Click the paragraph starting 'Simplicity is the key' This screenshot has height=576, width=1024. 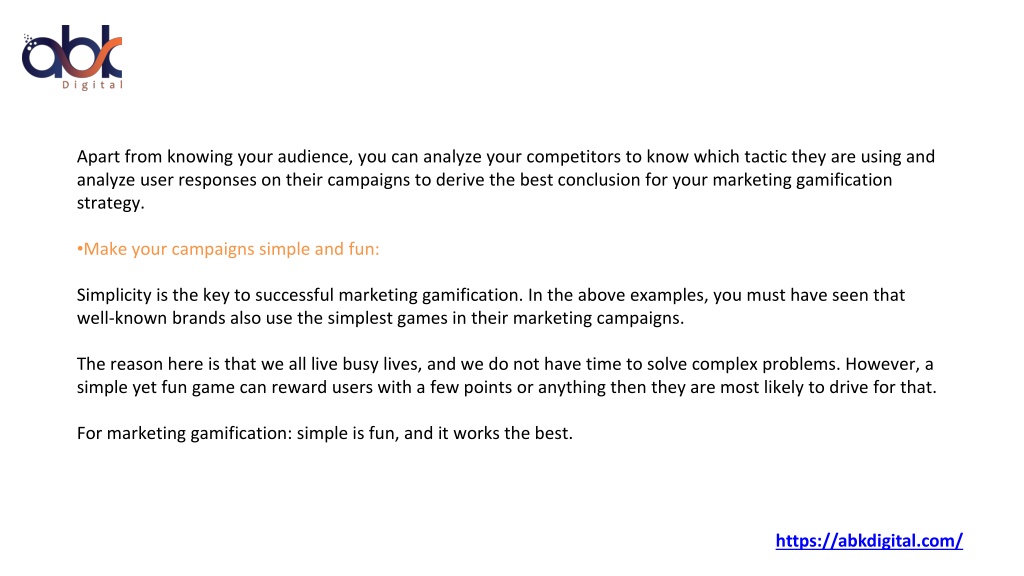(490, 306)
